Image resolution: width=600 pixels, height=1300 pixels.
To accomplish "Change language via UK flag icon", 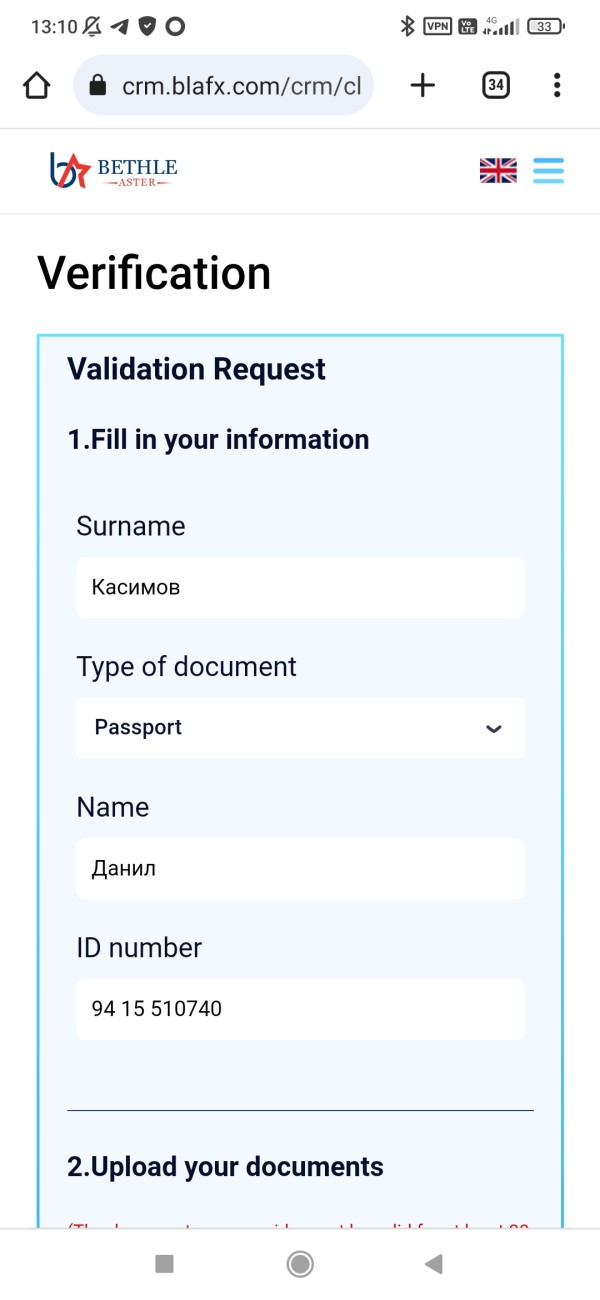I will (x=498, y=171).
